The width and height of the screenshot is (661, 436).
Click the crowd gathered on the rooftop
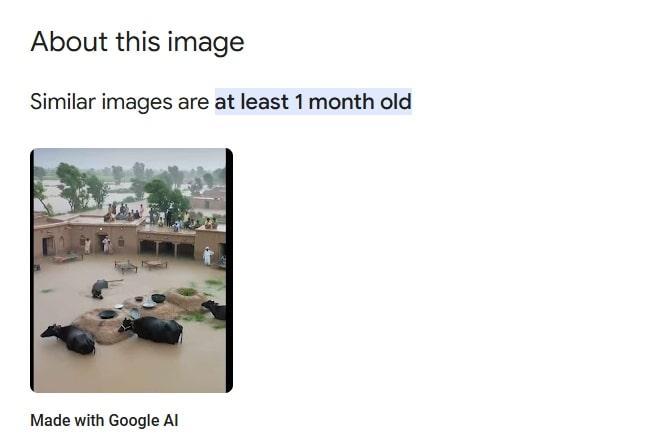(160, 217)
